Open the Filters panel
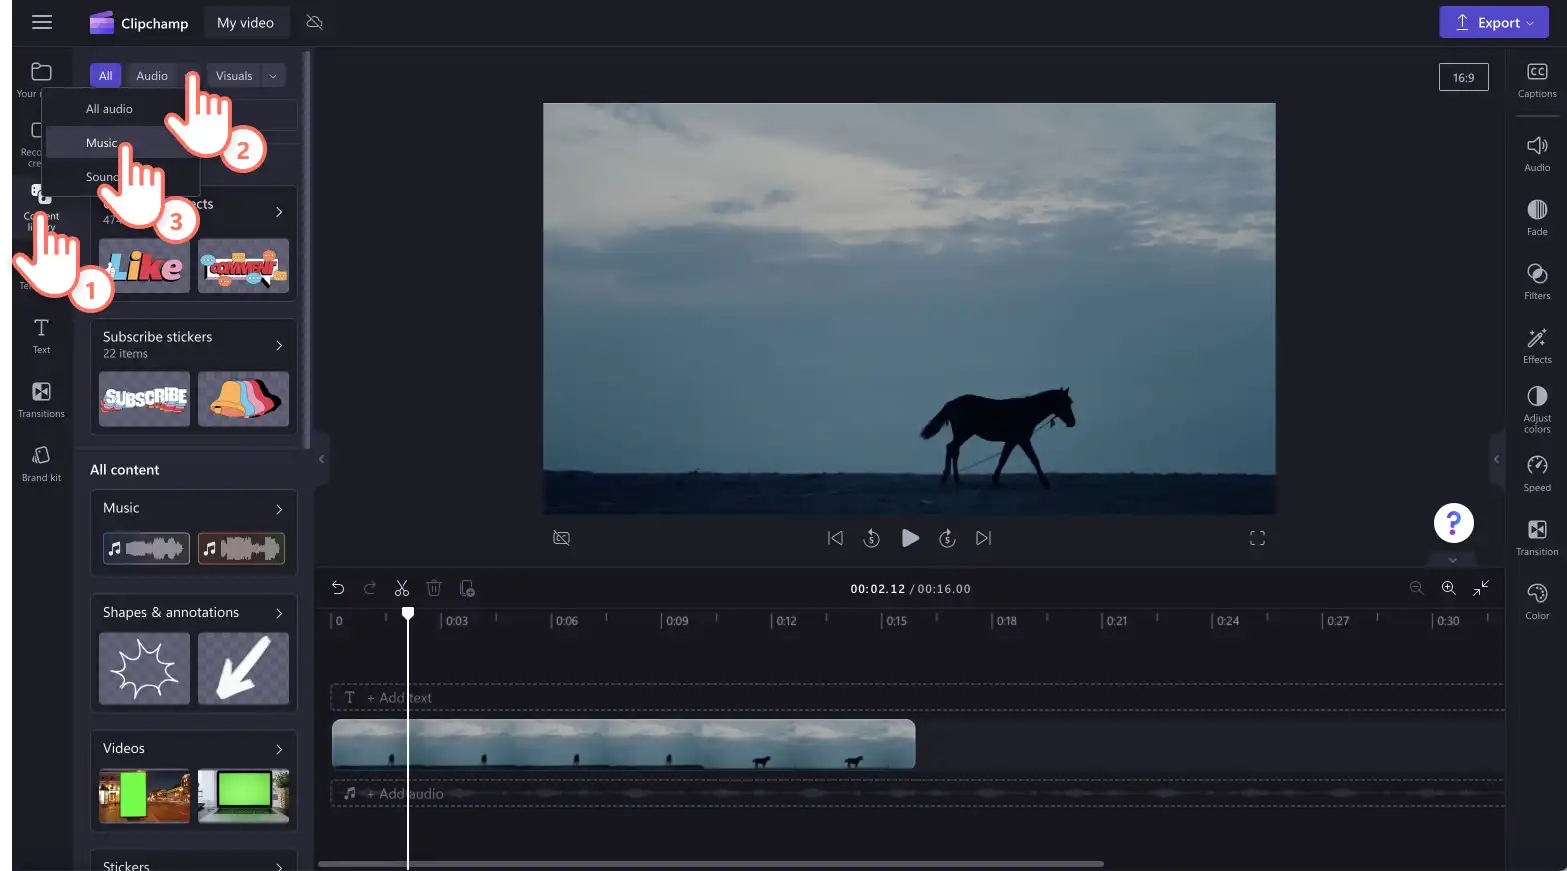The image size is (1567, 871). click(x=1537, y=282)
